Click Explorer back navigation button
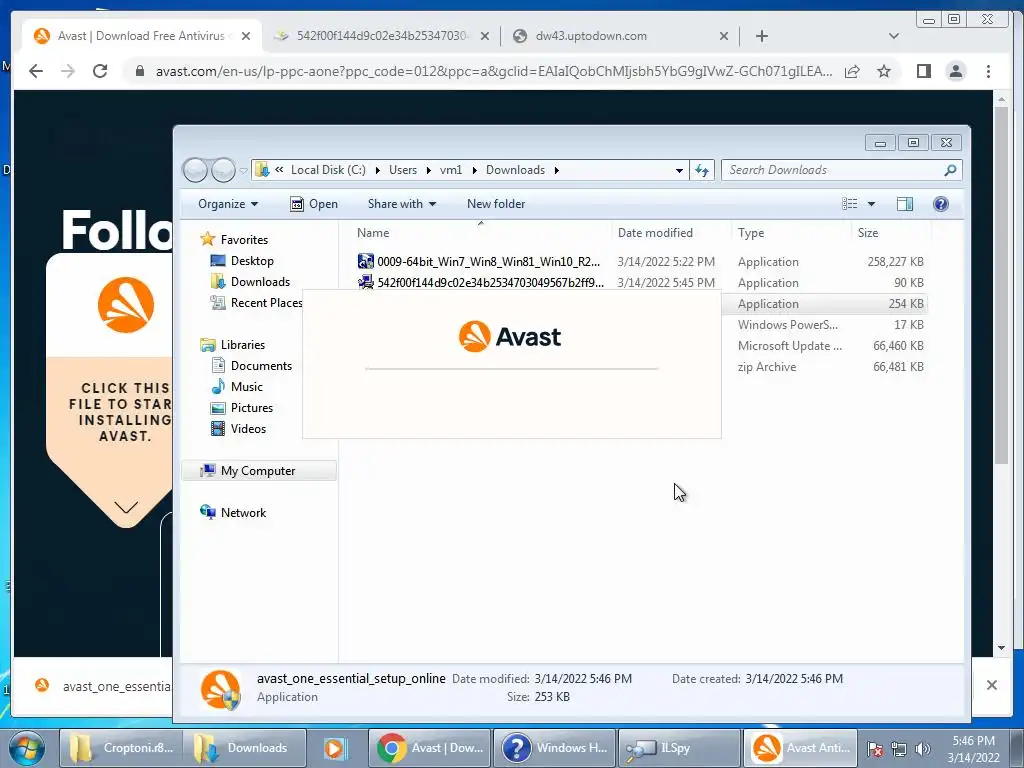Screen dimensions: 1024x768 [195, 170]
